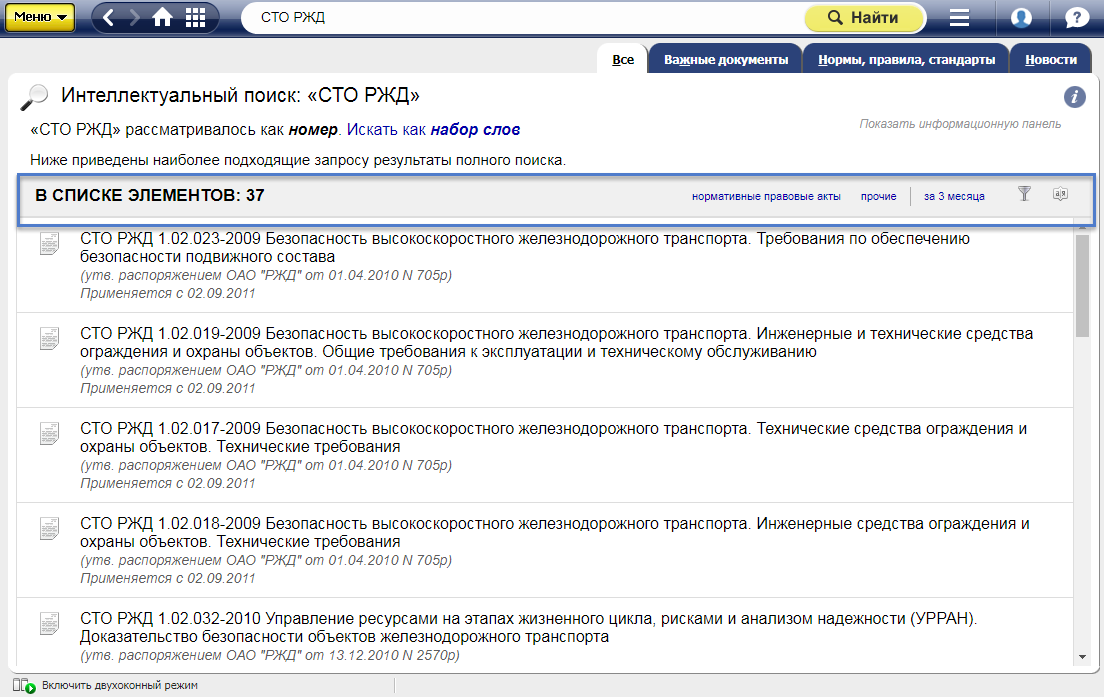Open the funnel filter for the list
The width and height of the screenshot is (1104, 697).
1024,194
